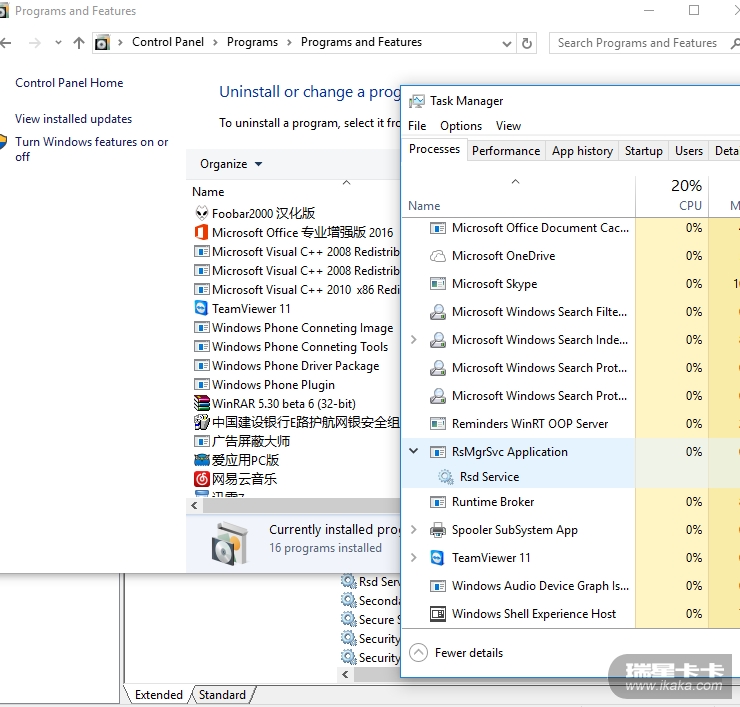740x707 pixels.
Task: Switch to the Startup tab
Action: point(644,151)
